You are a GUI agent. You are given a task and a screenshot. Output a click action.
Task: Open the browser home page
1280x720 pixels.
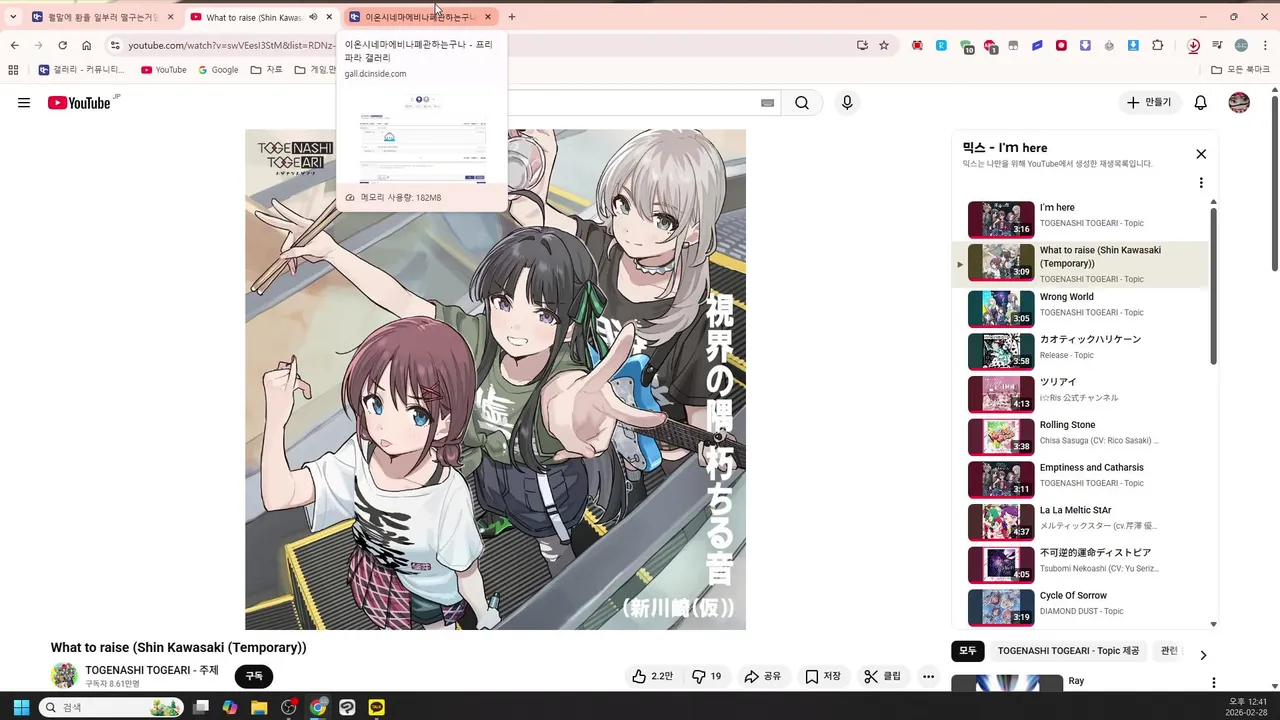pyautogui.click(x=87, y=45)
